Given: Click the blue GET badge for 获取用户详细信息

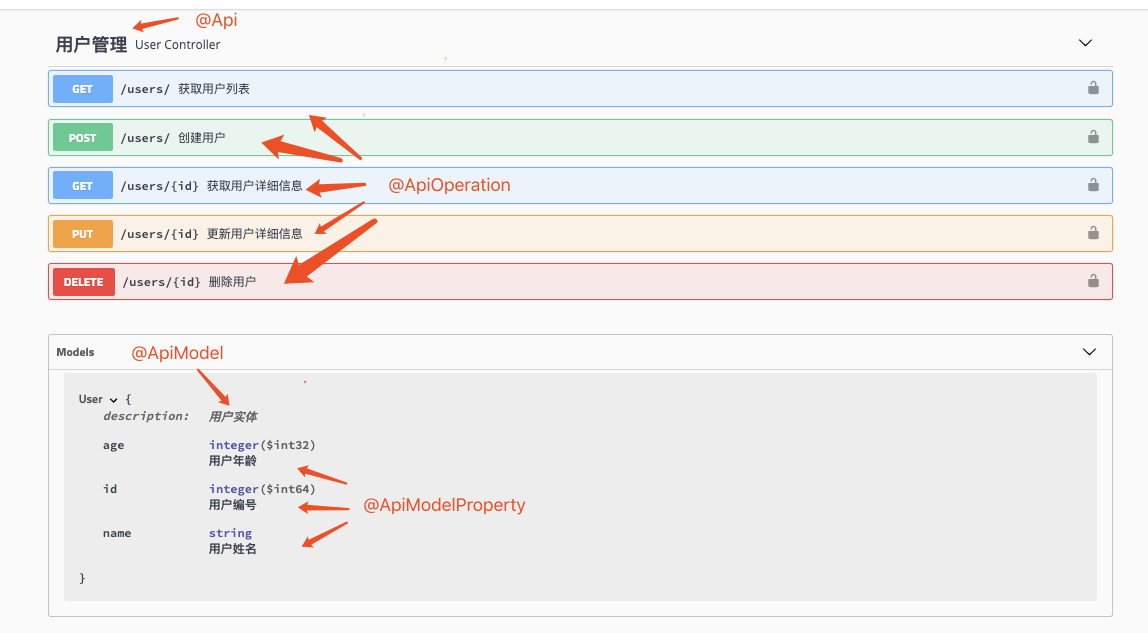Looking at the screenshot, I should click(83, 186).
